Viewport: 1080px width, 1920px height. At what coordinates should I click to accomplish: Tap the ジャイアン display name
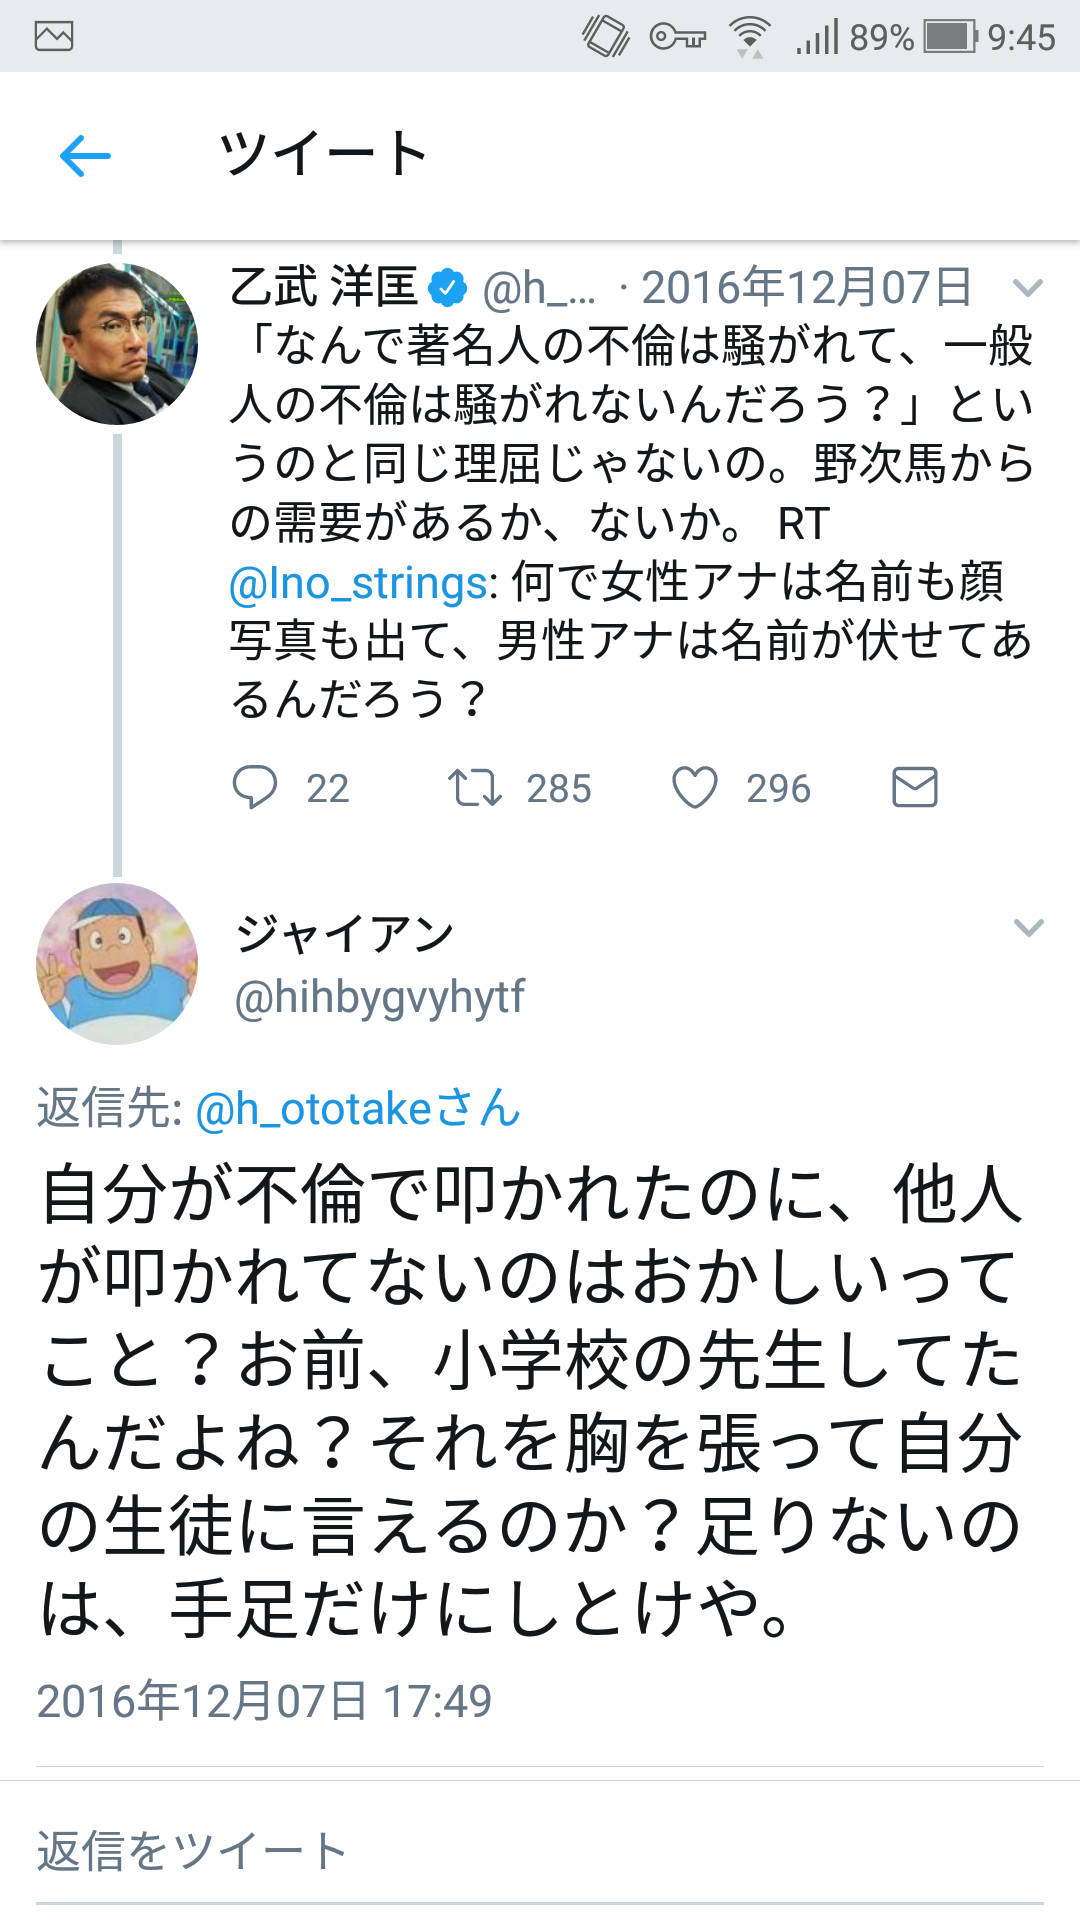(x=344, y=934)
